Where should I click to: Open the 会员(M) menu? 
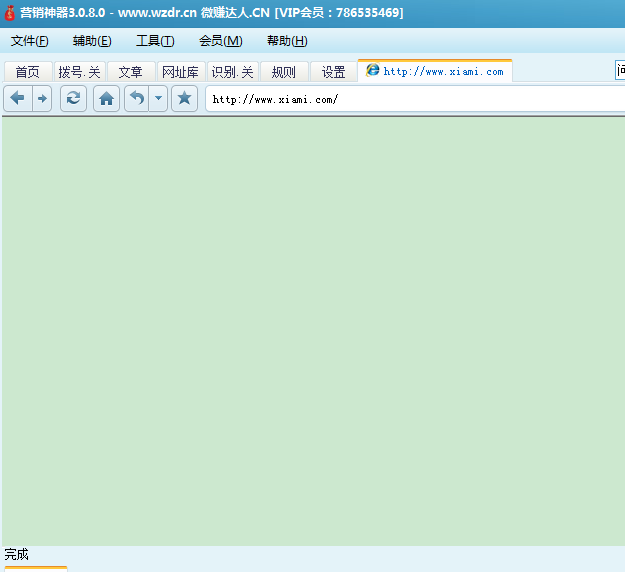(220, 41)
